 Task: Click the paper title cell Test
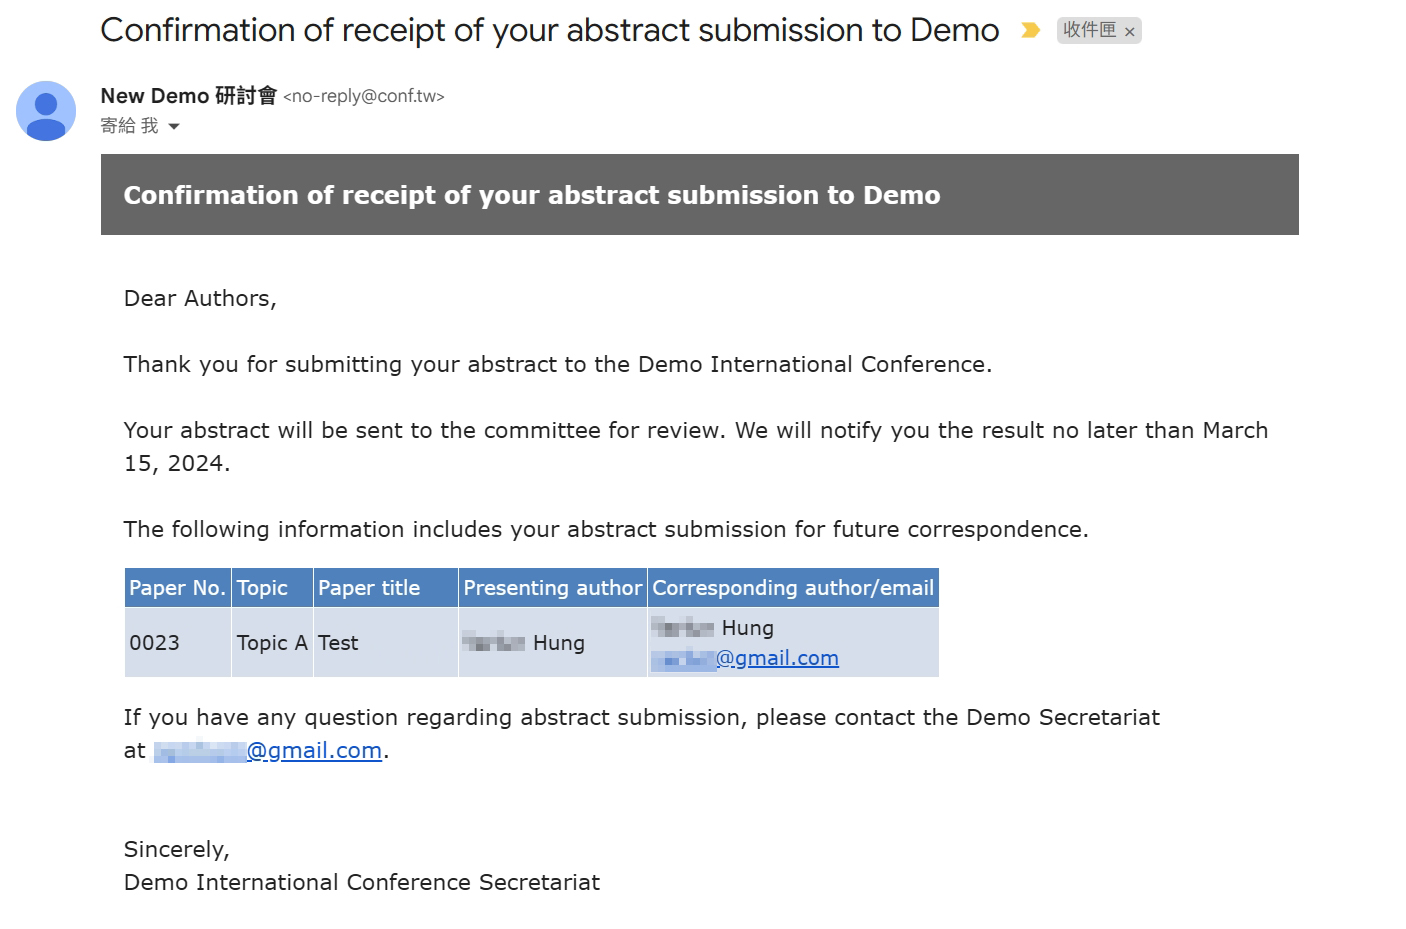(x=386, y=643)
